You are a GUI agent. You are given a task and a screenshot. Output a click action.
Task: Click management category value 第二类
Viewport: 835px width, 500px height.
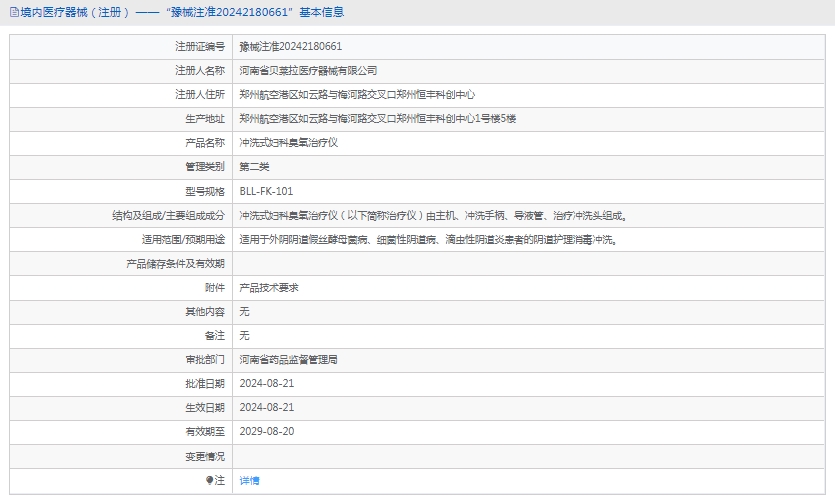[254, 167]
